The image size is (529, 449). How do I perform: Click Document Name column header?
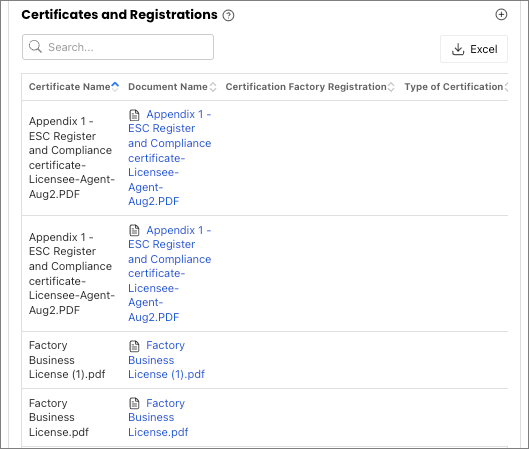[168, 87]
